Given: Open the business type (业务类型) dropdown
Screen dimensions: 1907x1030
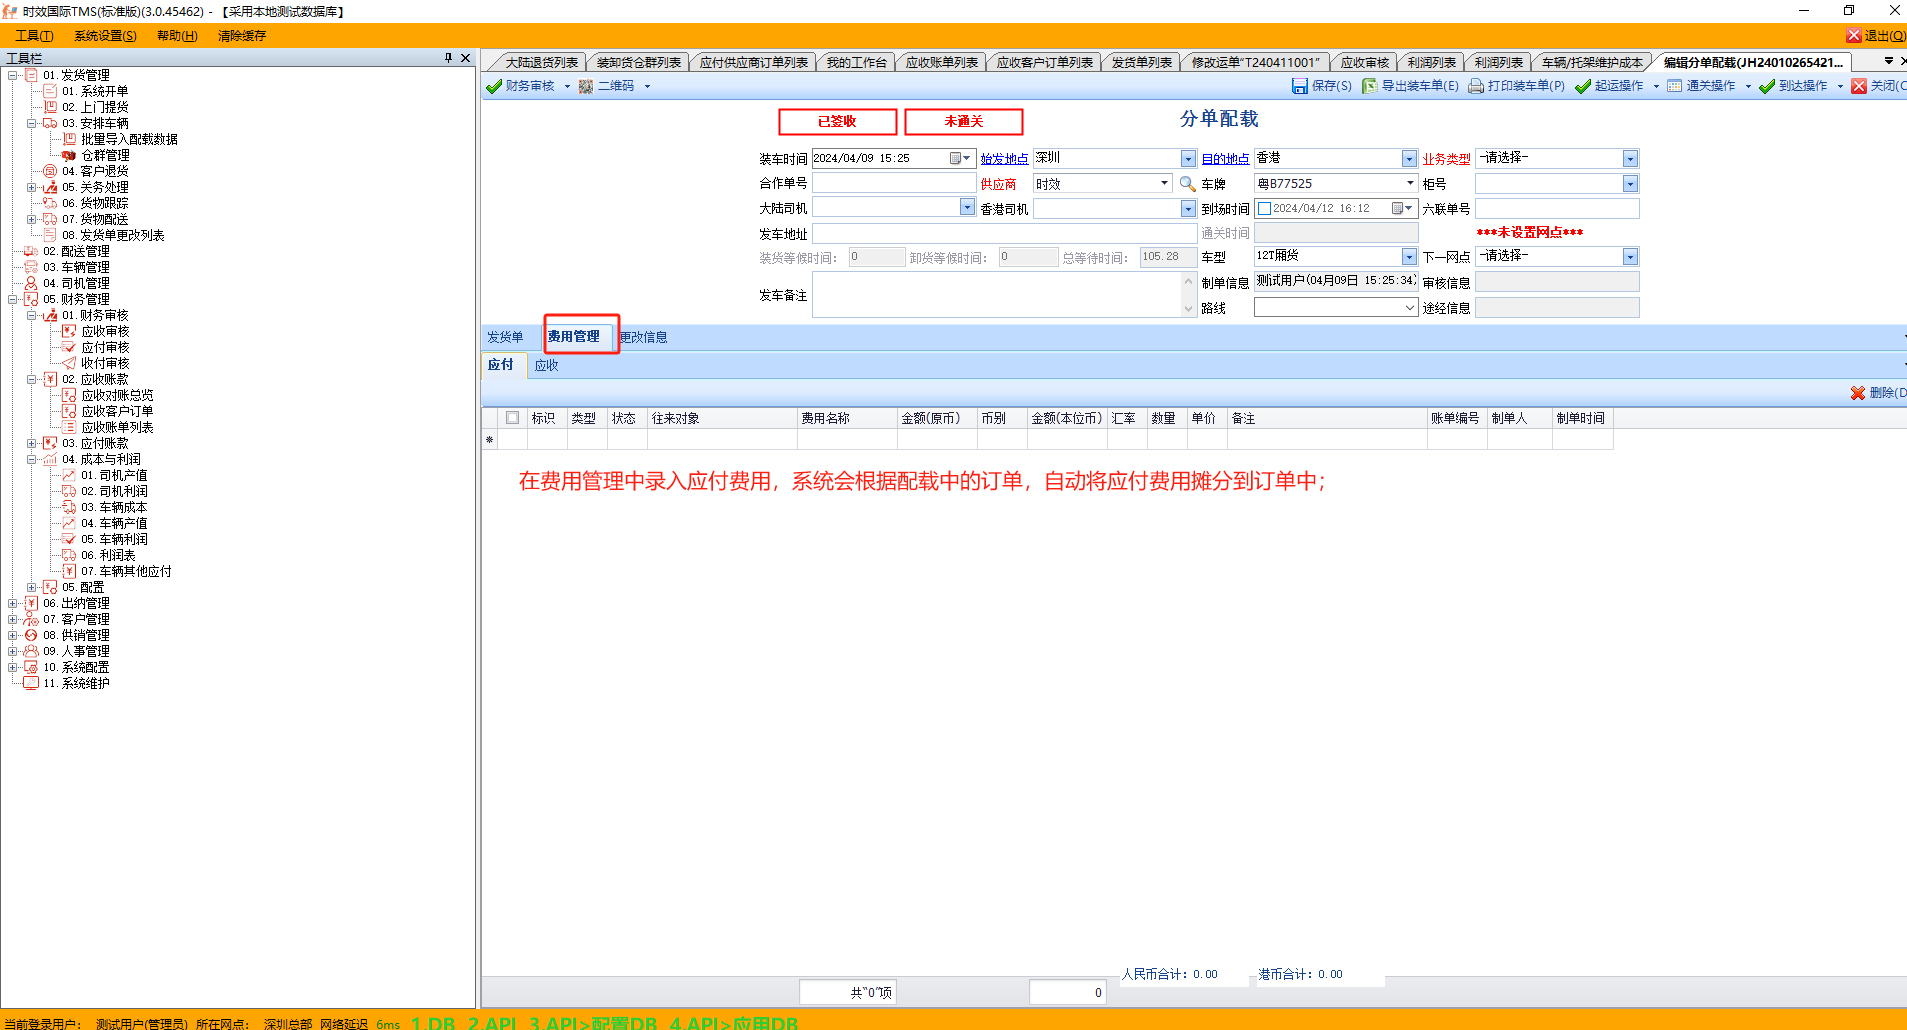Looking at the screenshot, I should pos(1629,159).
